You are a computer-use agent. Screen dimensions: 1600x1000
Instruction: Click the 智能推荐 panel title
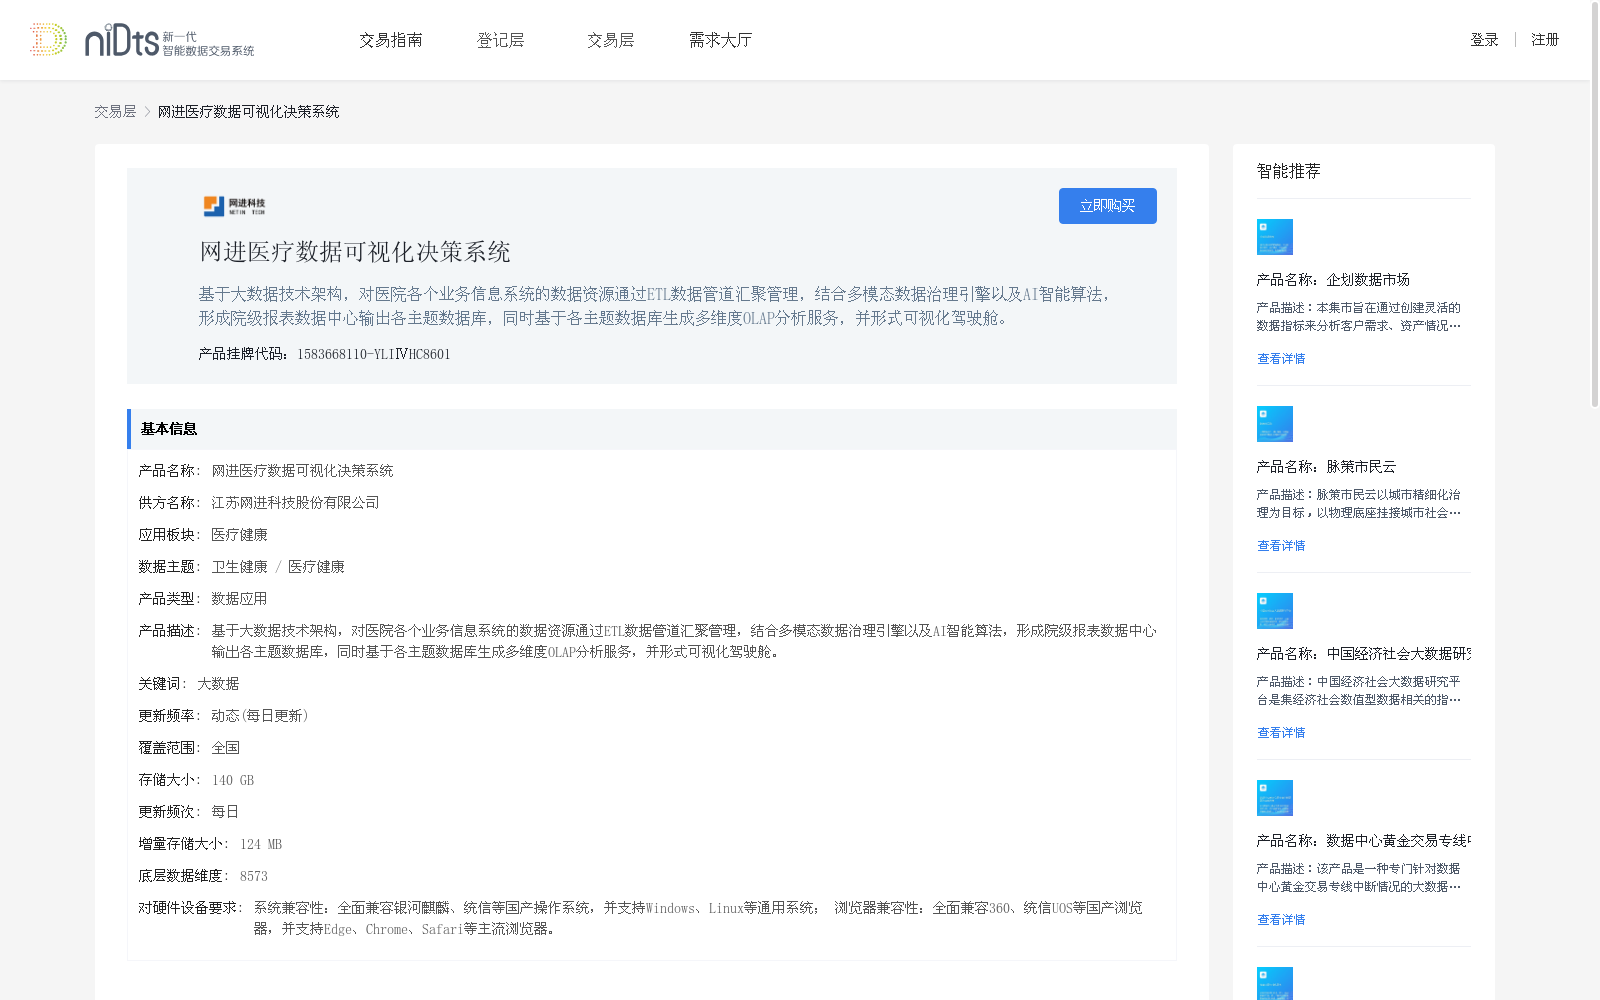coord(1288,171)
